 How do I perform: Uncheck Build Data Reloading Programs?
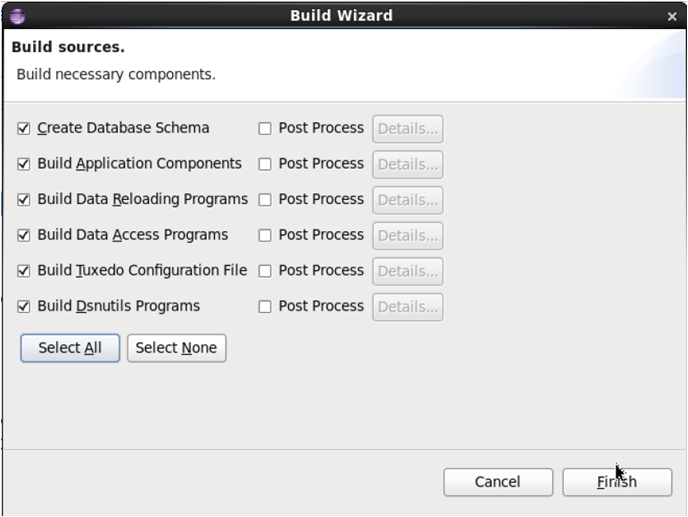[x=24, y=200]
